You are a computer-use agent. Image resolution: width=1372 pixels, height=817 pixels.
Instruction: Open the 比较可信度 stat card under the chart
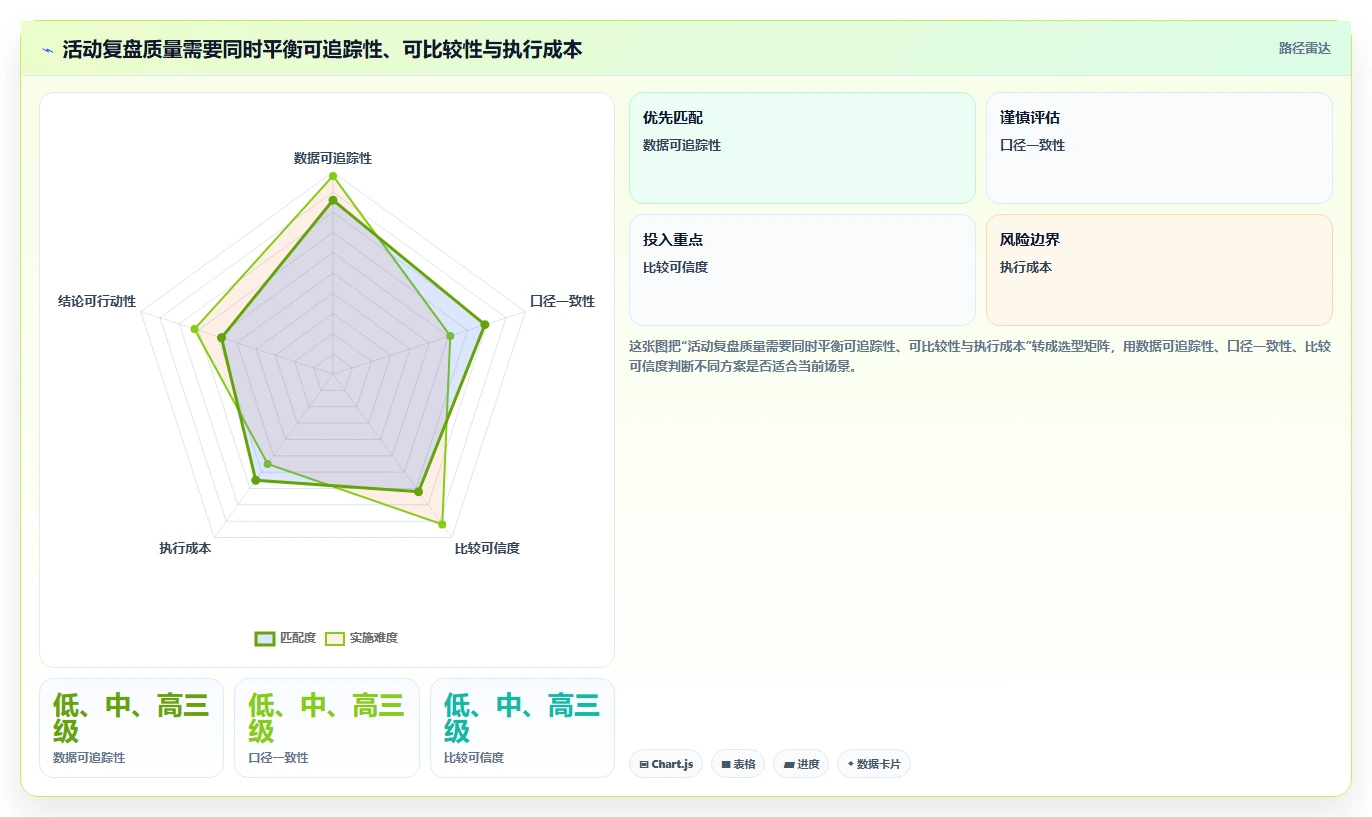(522, 728)
